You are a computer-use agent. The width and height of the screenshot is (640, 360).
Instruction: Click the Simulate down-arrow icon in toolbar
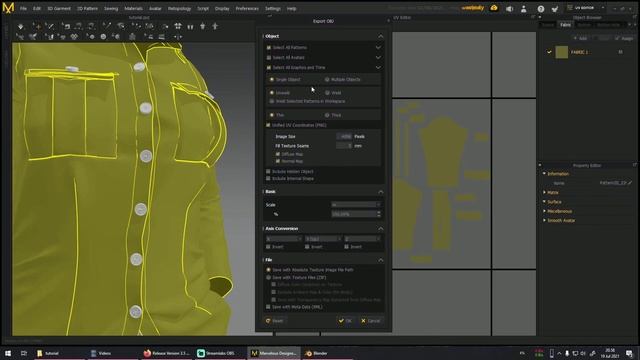[x=20, y=27]
